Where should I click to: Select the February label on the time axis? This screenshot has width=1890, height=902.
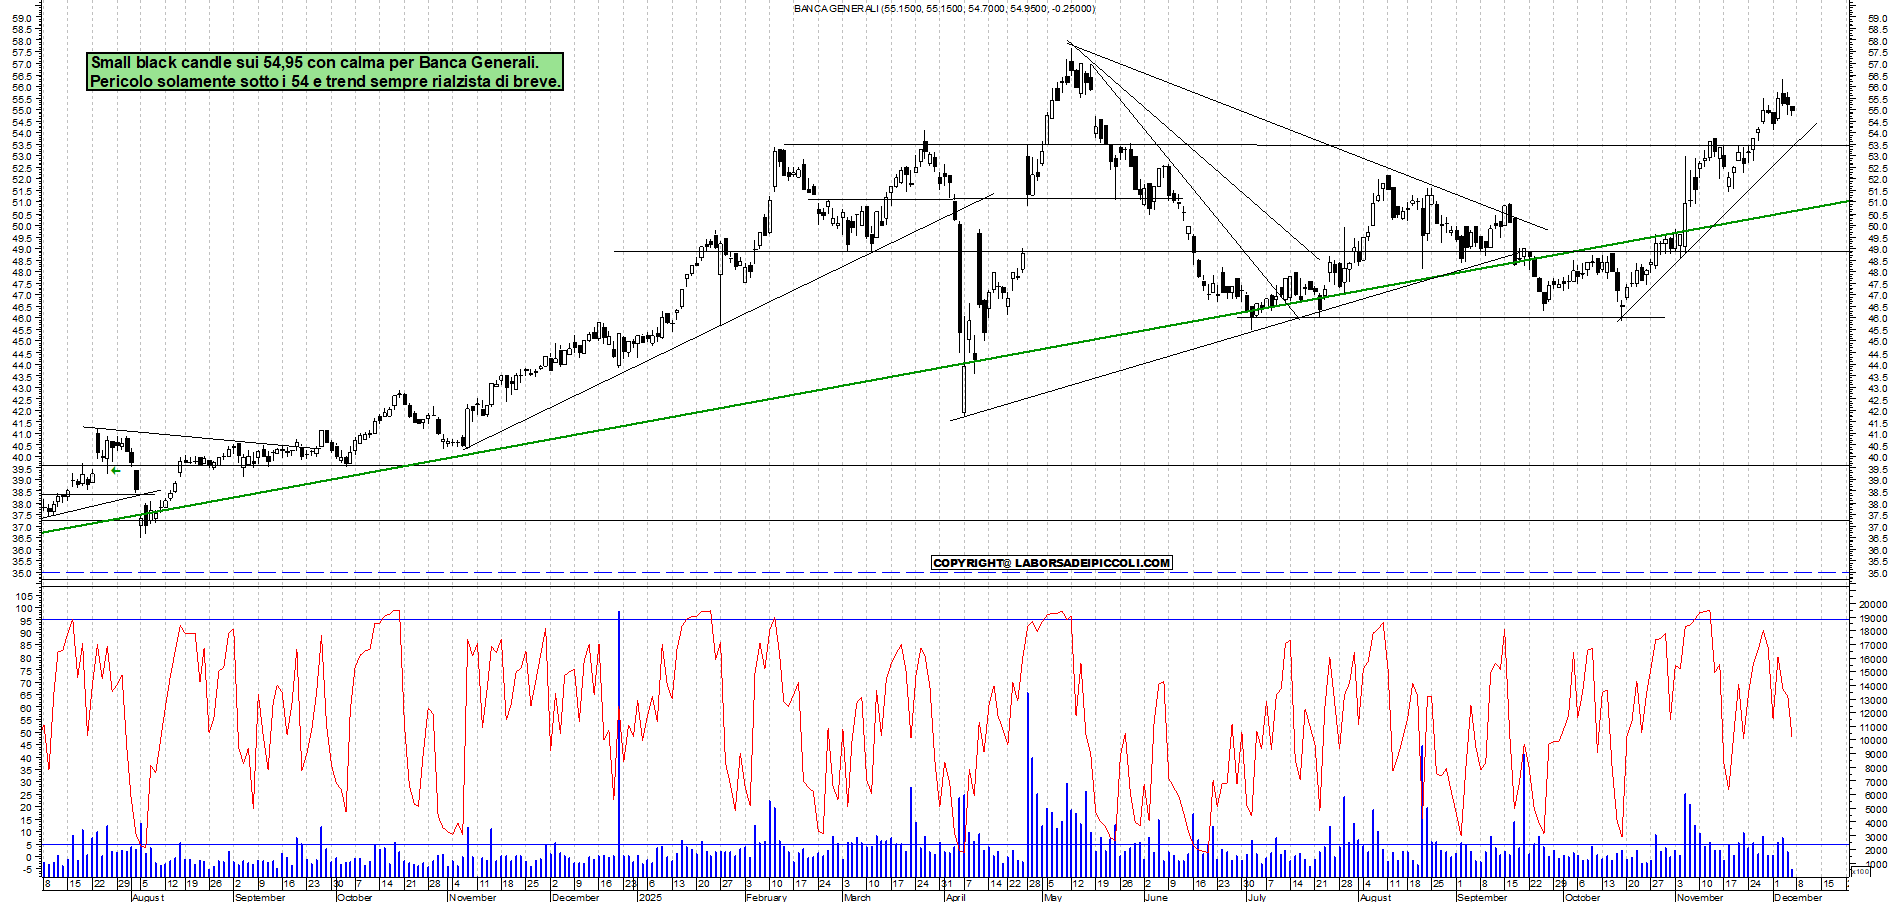(x=766, y=897)
